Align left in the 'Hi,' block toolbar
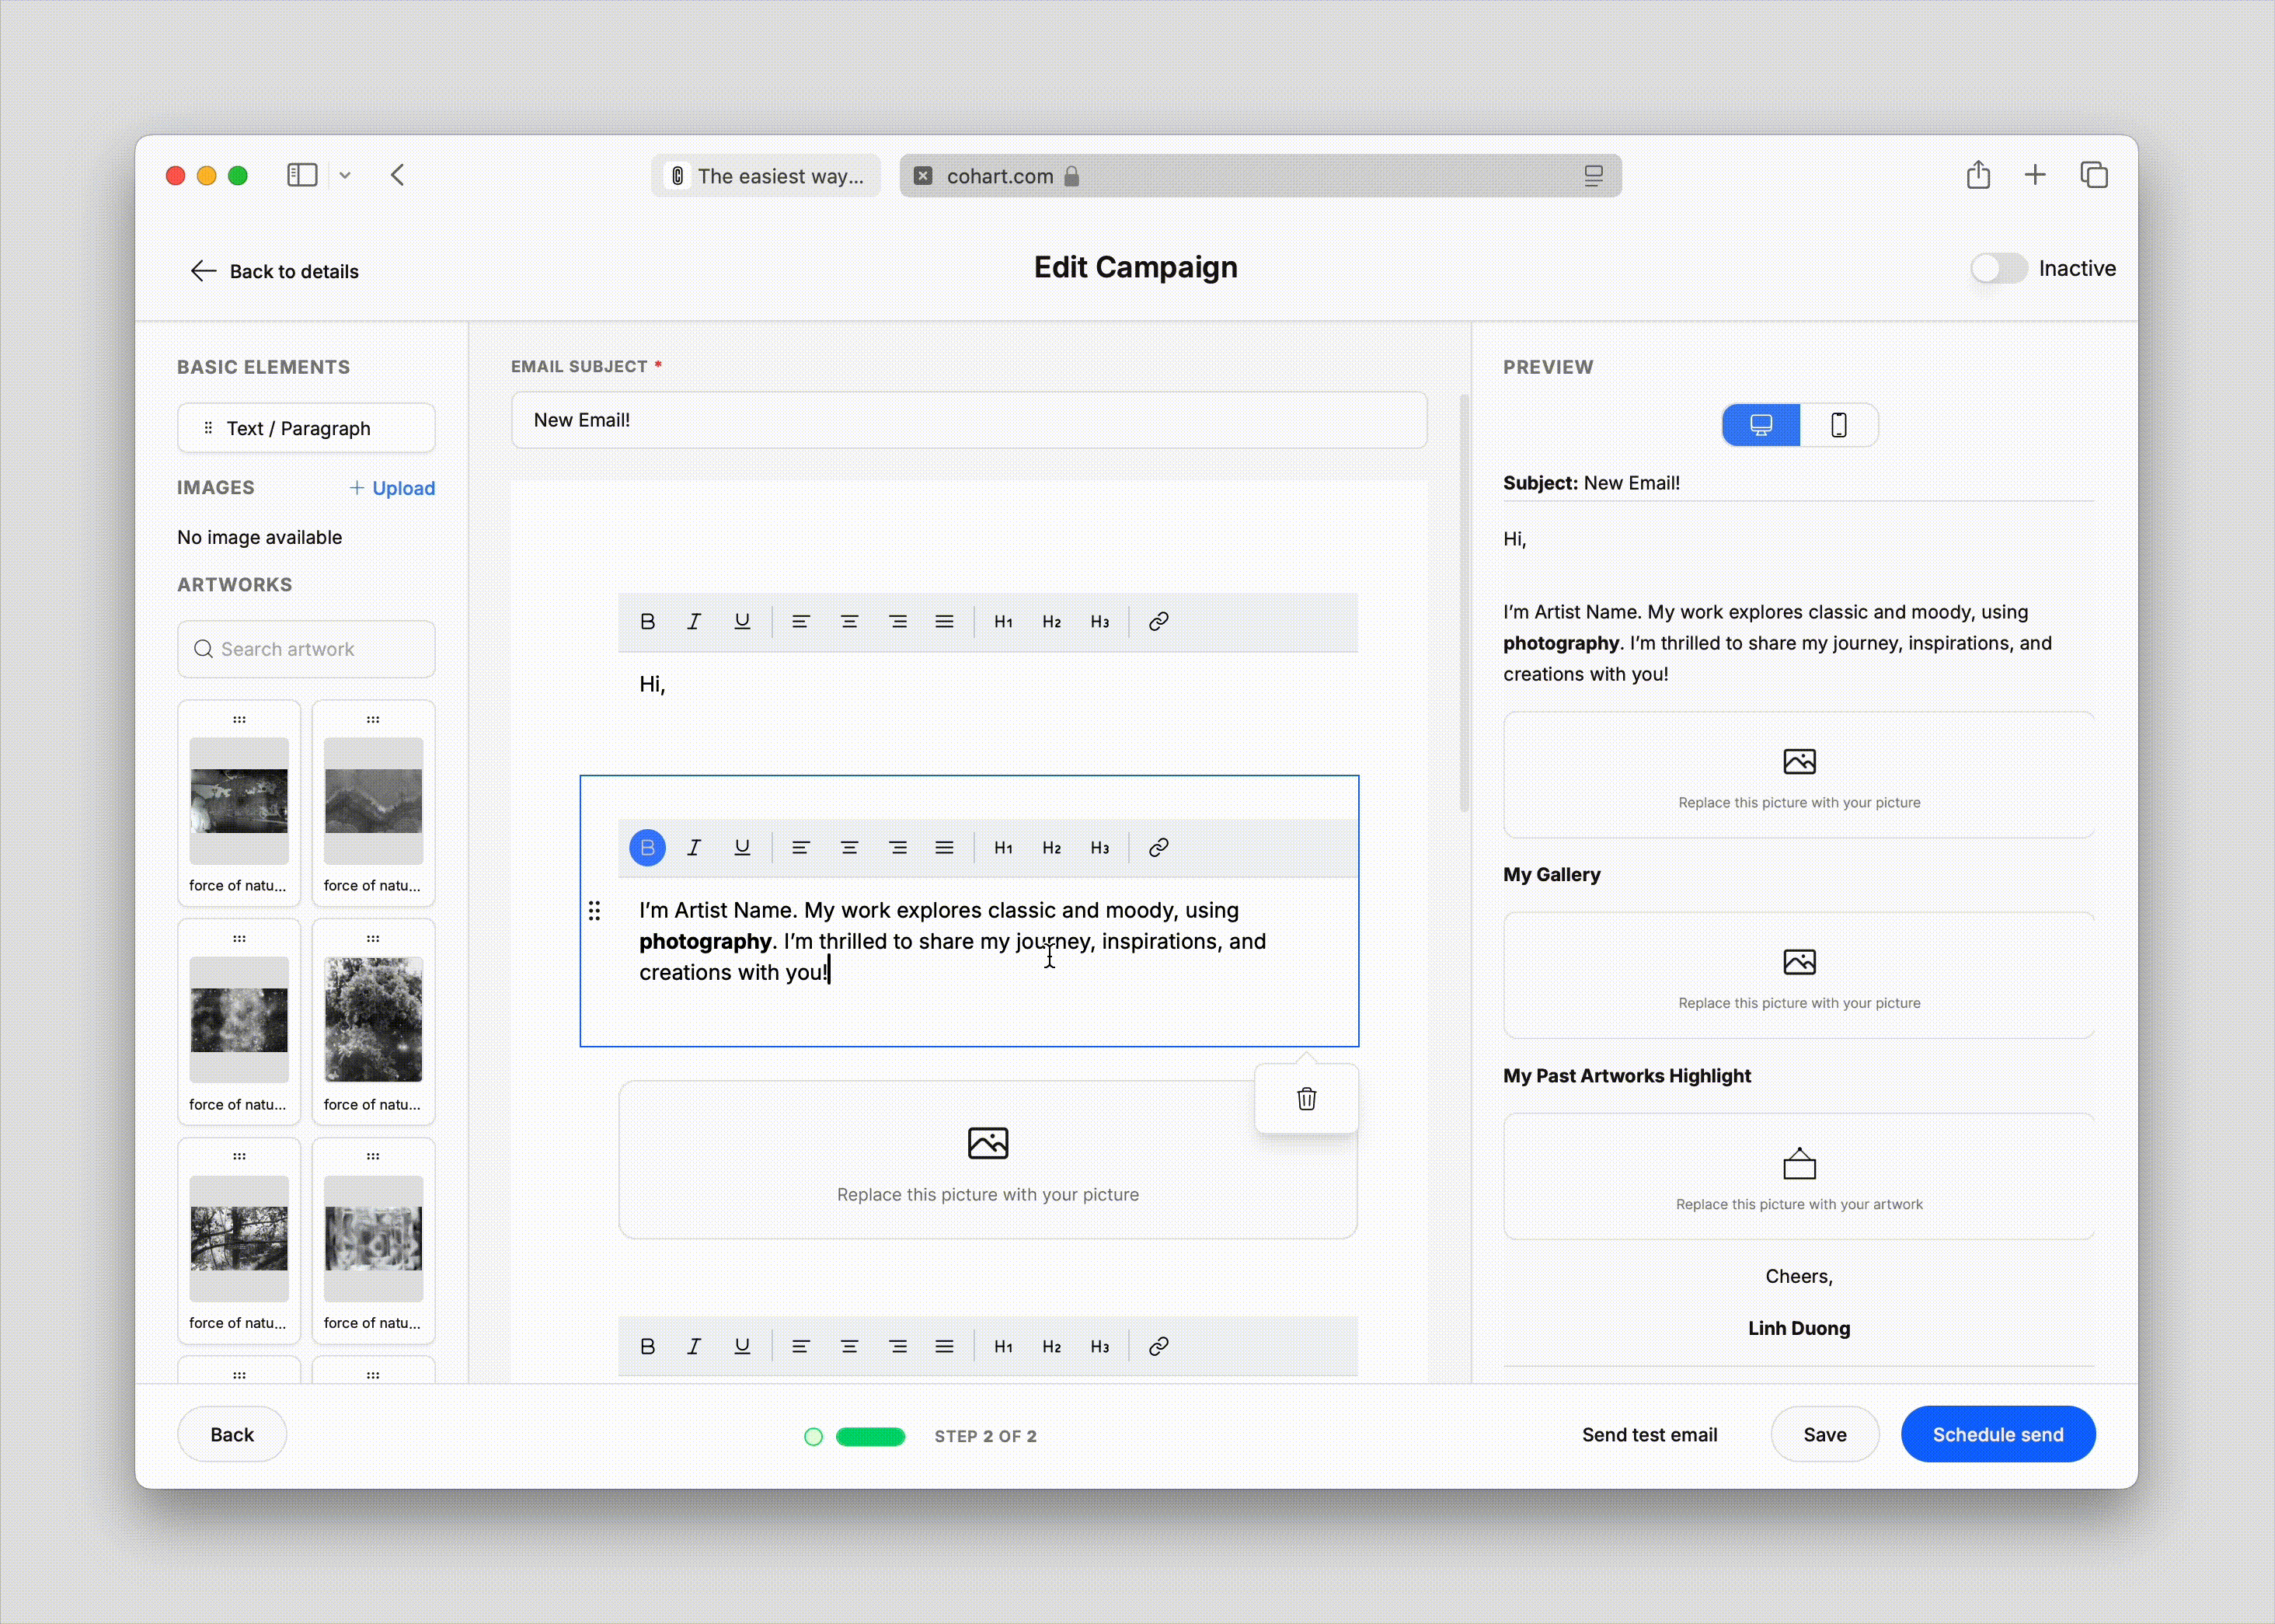2275x1624 pixels. pyautogui.click(x=800, y=622)
